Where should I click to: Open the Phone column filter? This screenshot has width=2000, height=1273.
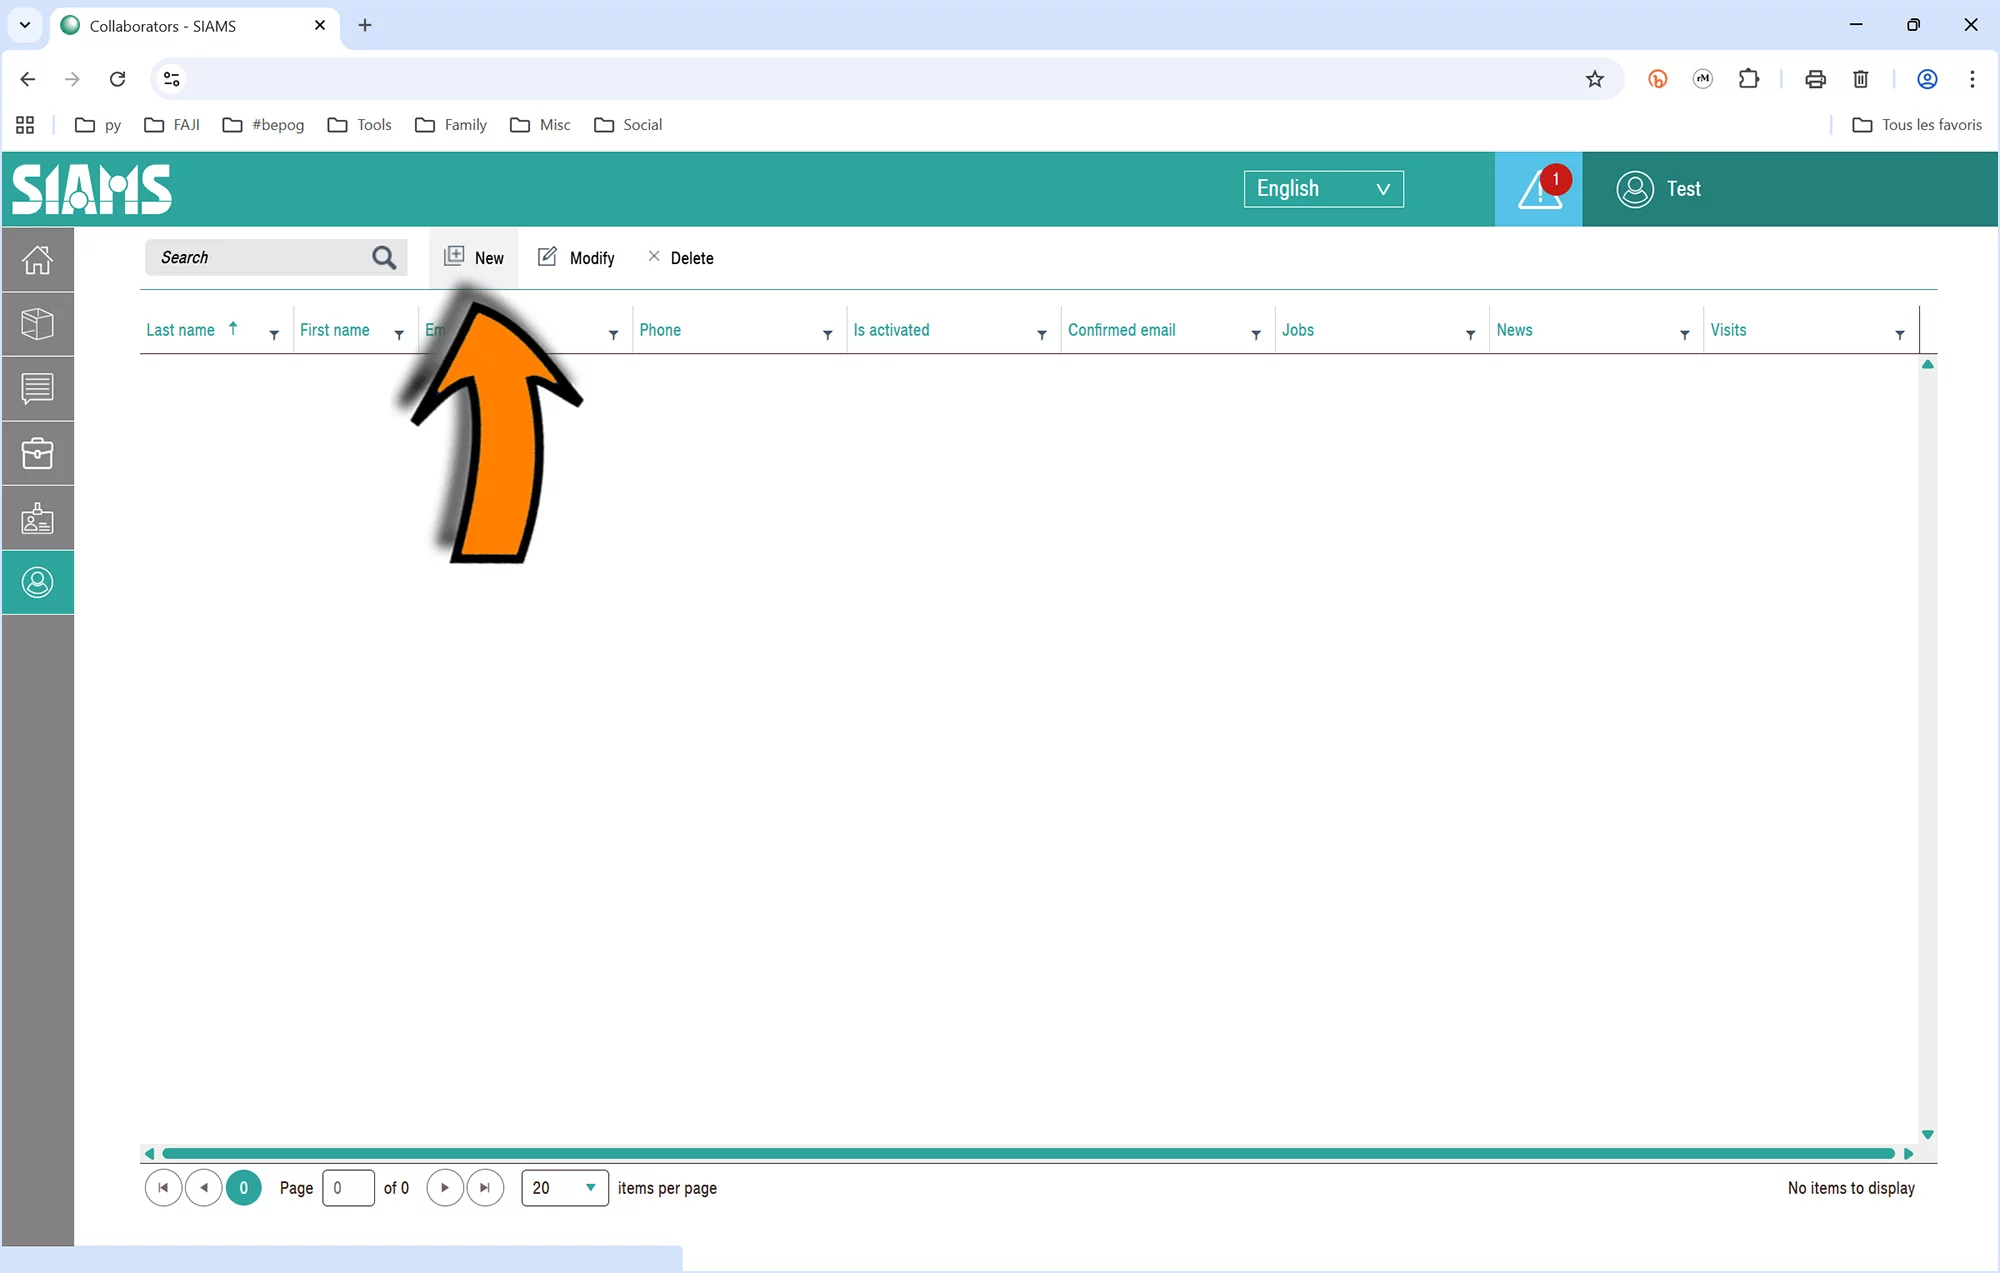pos(828,335)
